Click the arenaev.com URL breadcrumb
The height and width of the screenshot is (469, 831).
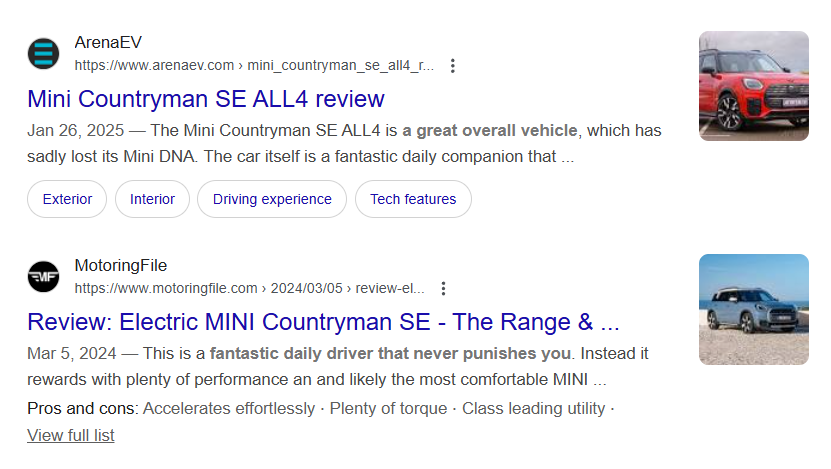pyautogui.click(x=254, y=66)
